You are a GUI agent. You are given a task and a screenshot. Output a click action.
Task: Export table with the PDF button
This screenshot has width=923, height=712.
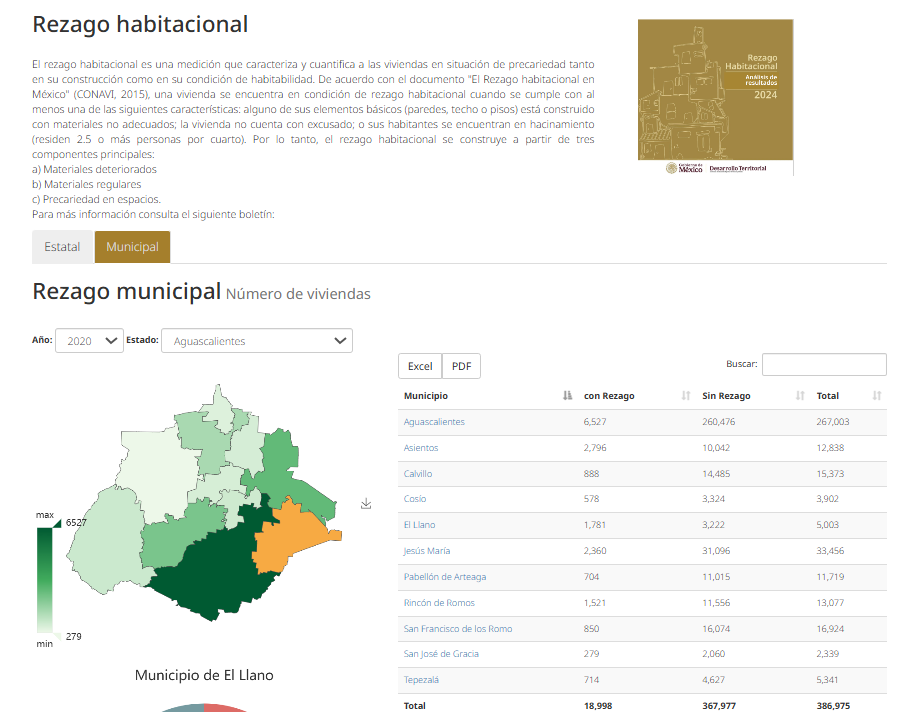point(462,366)
